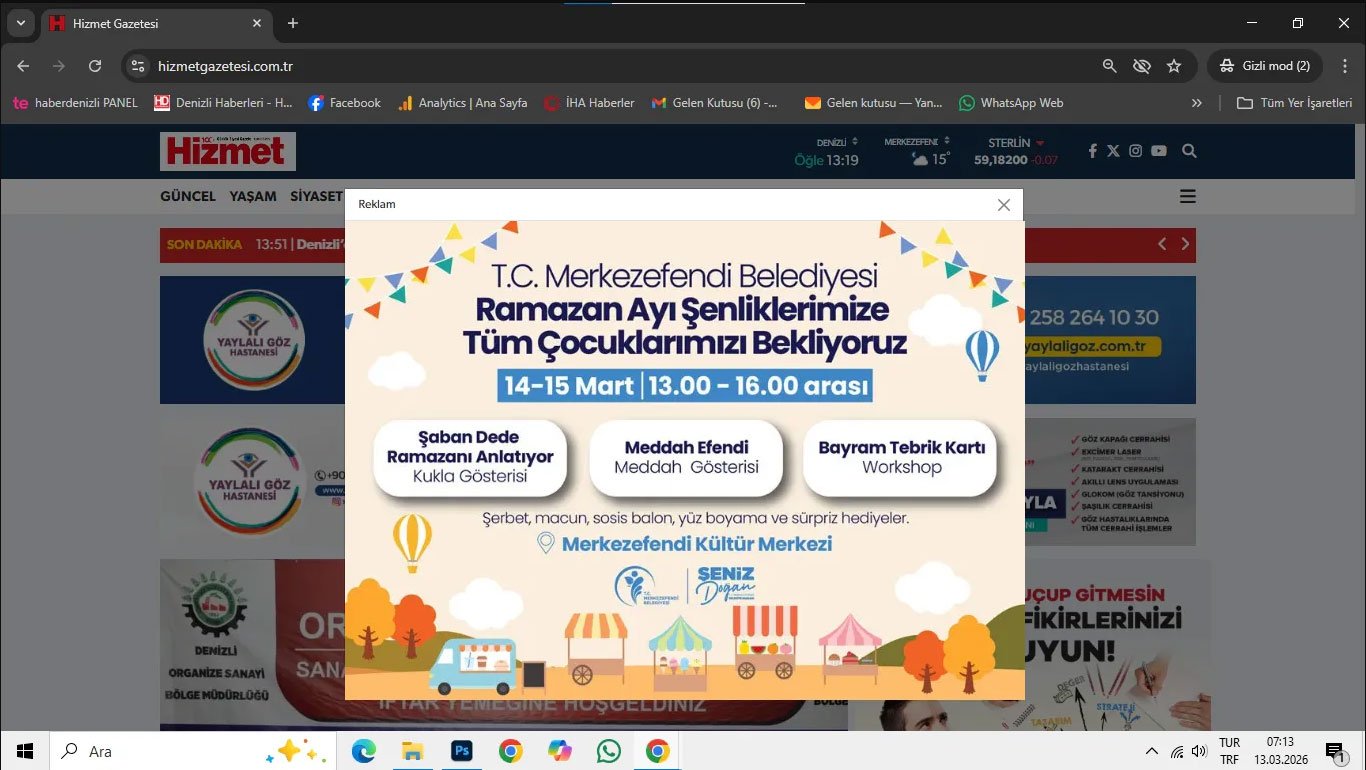
Task: Open Instagram from the site header icons
Action: coord(1135,150)
